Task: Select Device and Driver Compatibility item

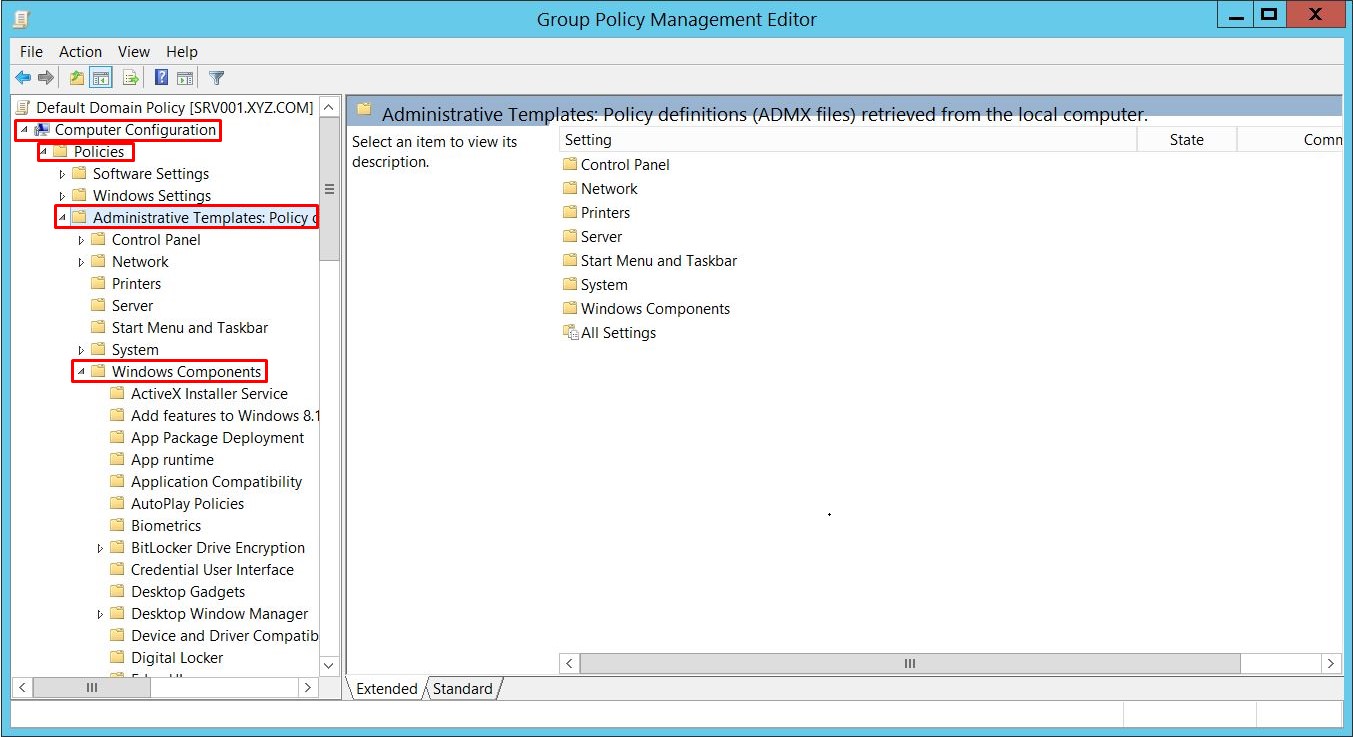Action: point(224,636)
